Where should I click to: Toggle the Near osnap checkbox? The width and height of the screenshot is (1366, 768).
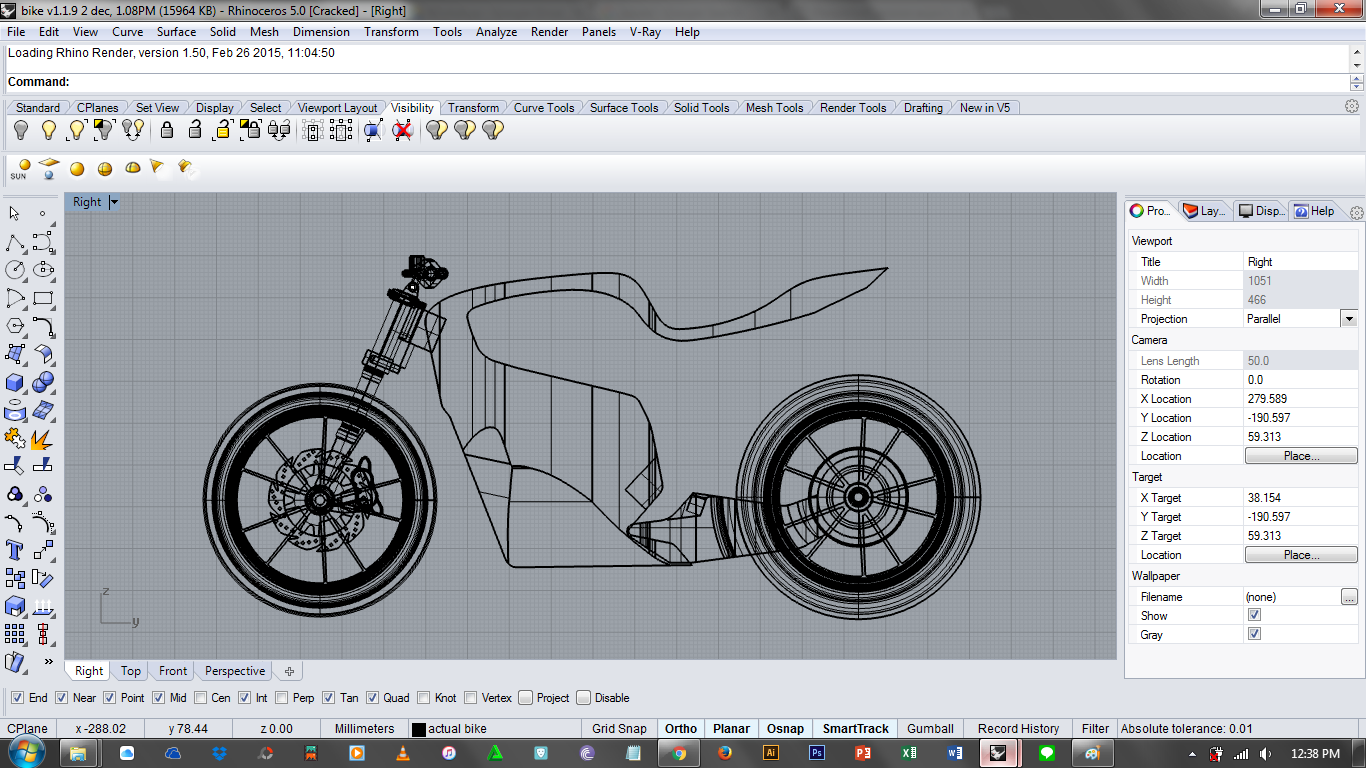pyautogui.click(x=61, y=698)
